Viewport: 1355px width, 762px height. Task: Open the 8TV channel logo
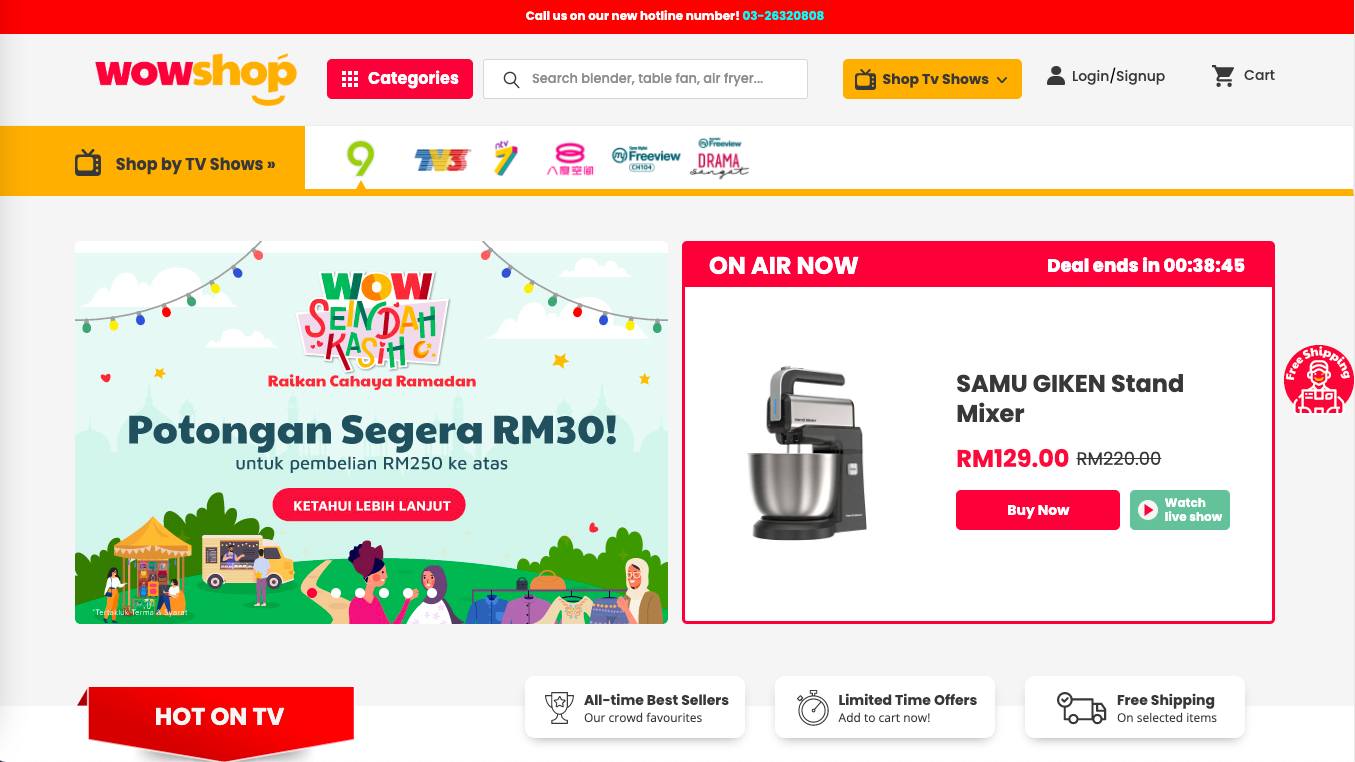[x=571, y=159]
